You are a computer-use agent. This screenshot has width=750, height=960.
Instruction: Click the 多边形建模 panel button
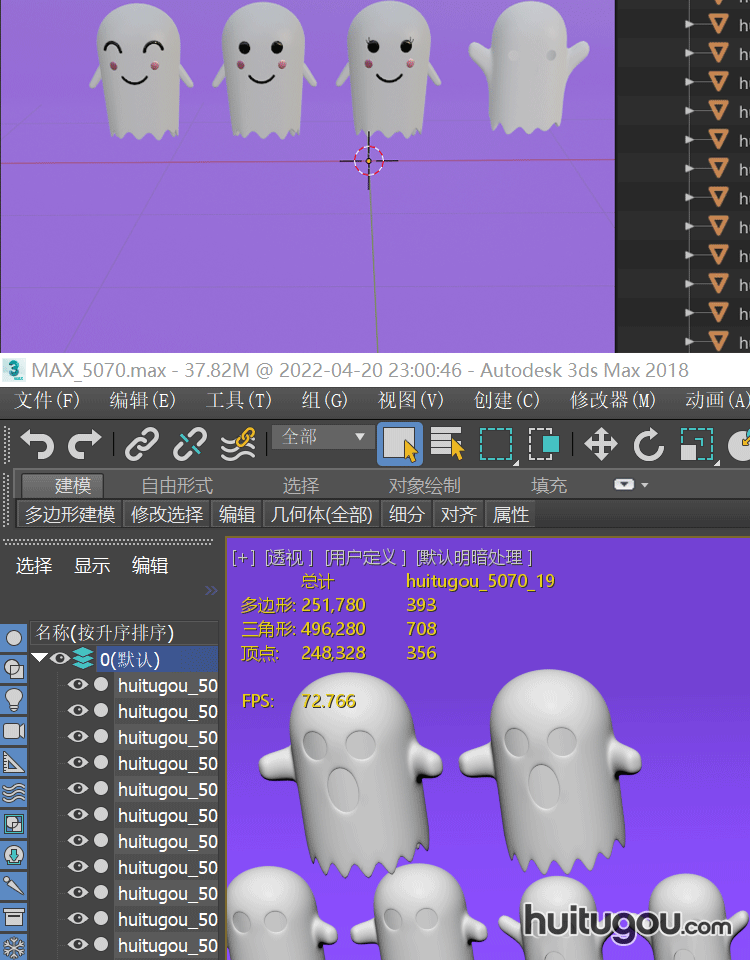pyautogui.click(x=70, y=515)
